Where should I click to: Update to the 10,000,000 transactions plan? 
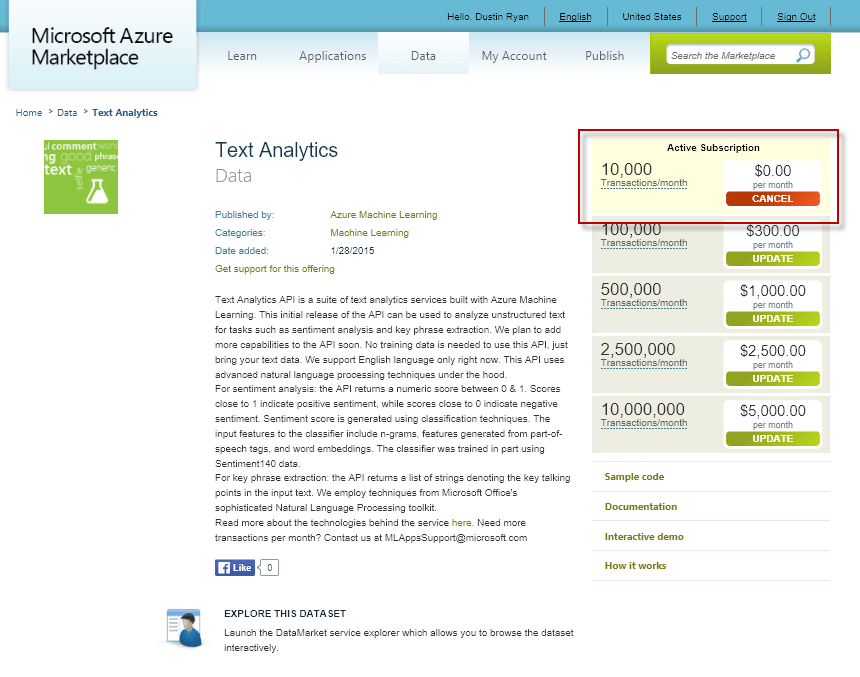pyautogui.click(x=772, y=438)
